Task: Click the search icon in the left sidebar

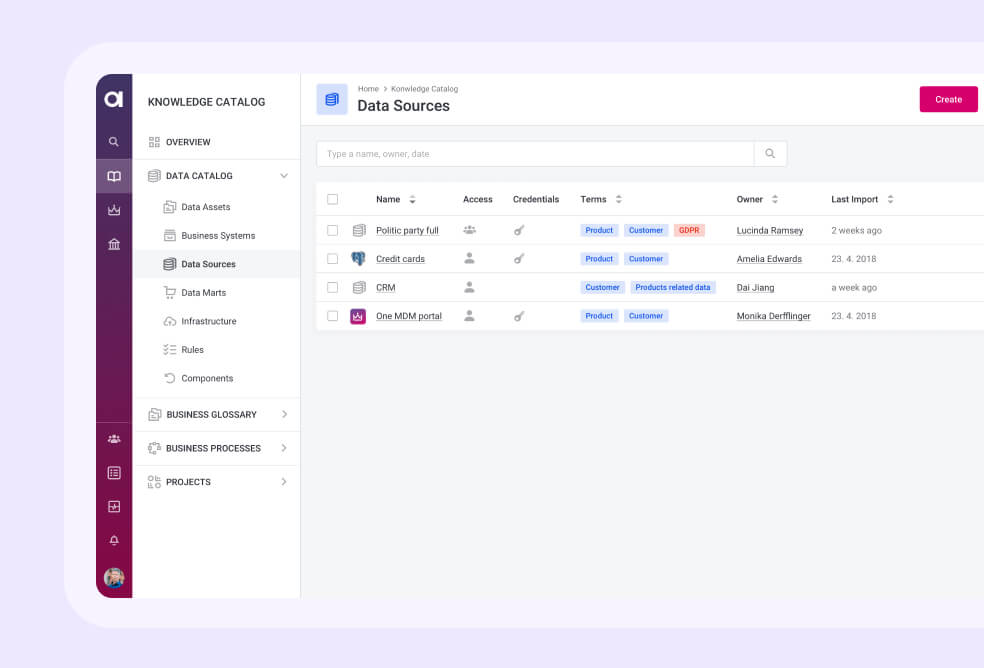Action: 114,142
